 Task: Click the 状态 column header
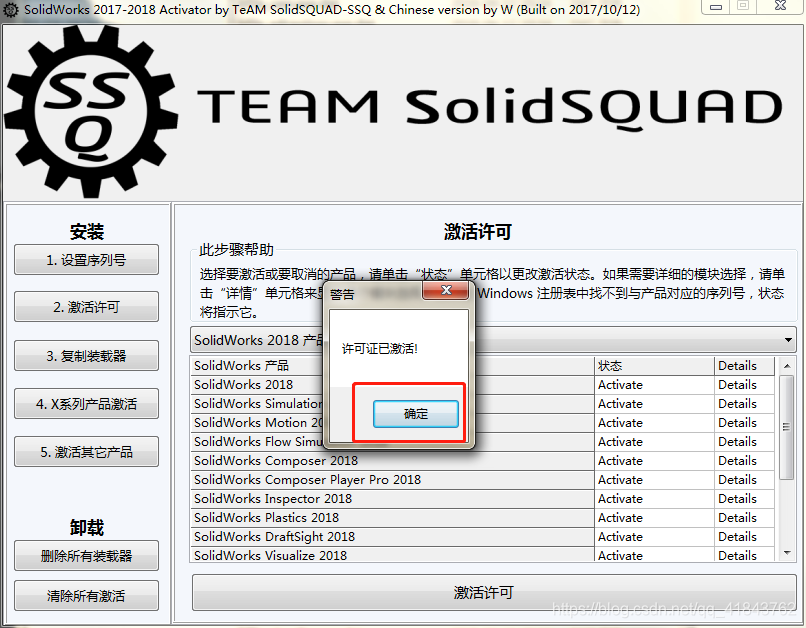tap(654, 365)
